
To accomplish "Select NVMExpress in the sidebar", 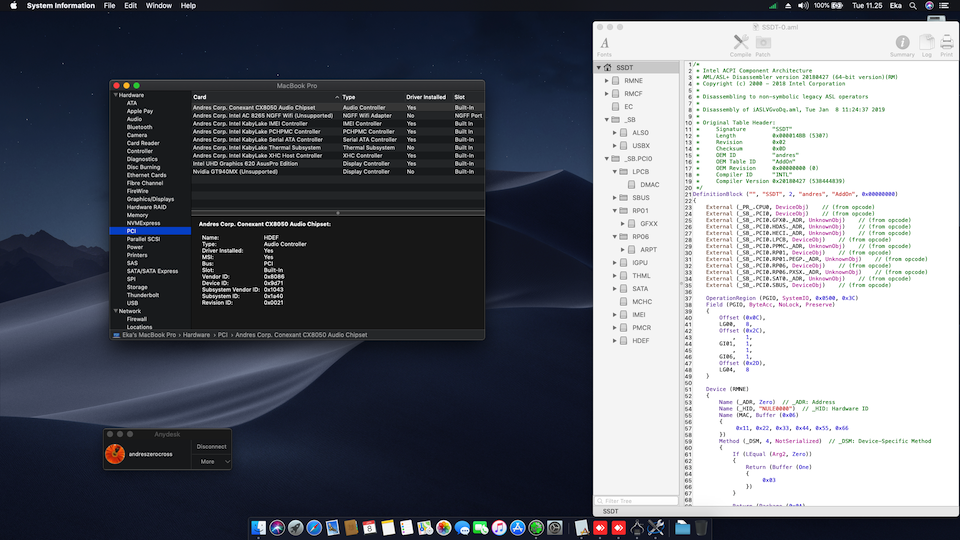I will click(x=143, y=223).
